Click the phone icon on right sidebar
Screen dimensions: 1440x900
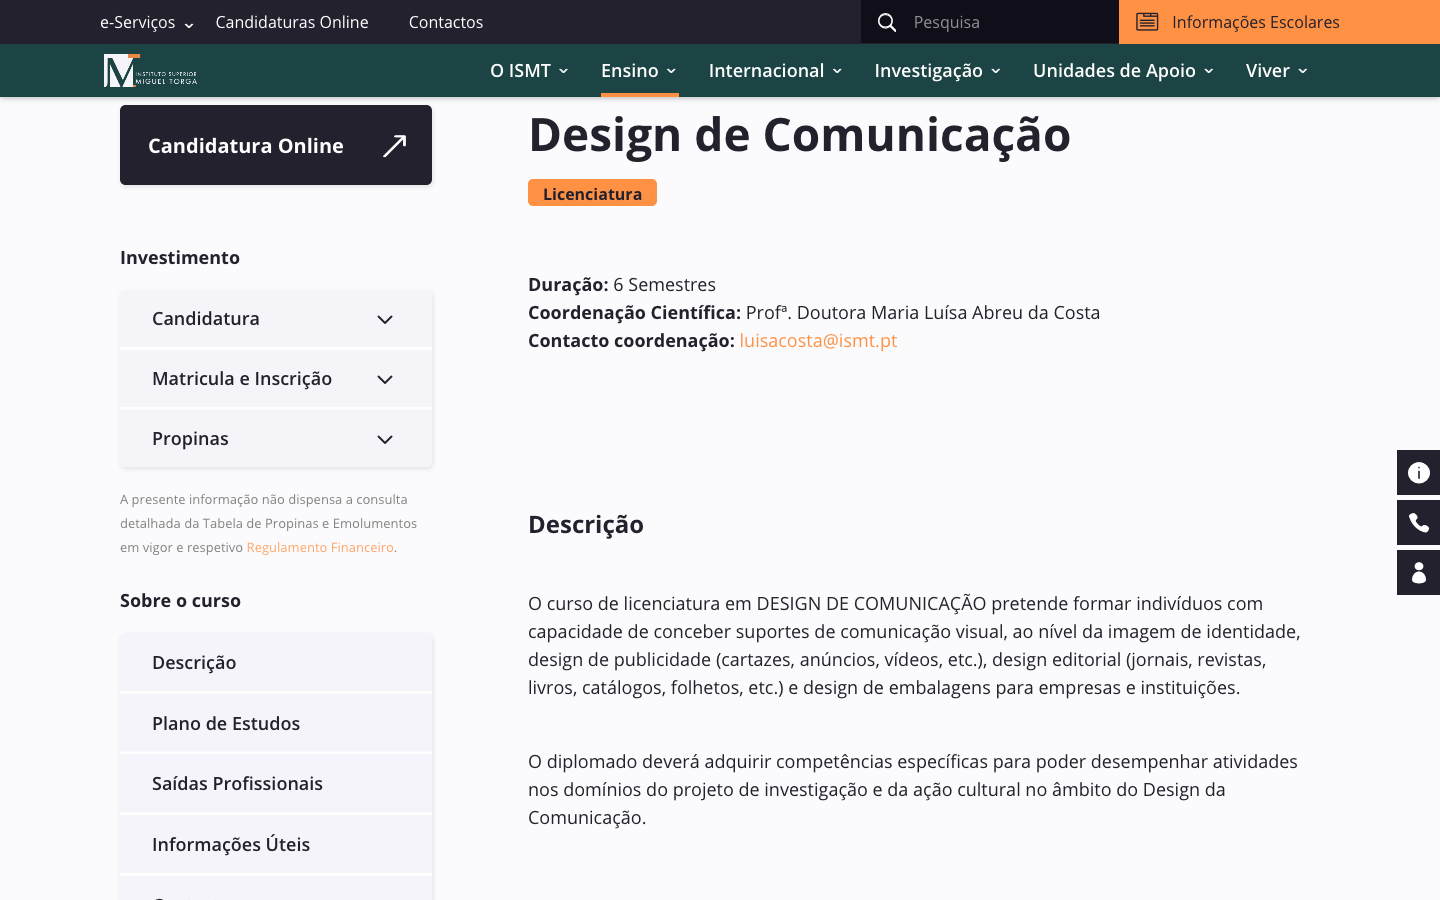(x=1418, y=523)
